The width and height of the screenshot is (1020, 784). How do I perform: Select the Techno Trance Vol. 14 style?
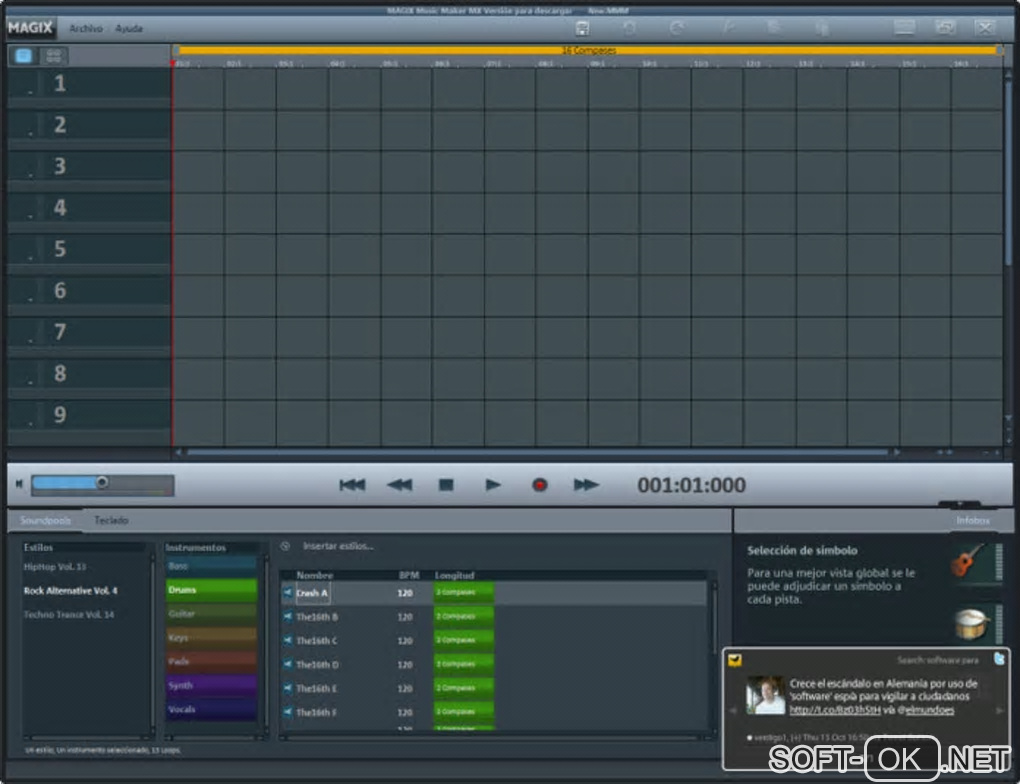69,615
